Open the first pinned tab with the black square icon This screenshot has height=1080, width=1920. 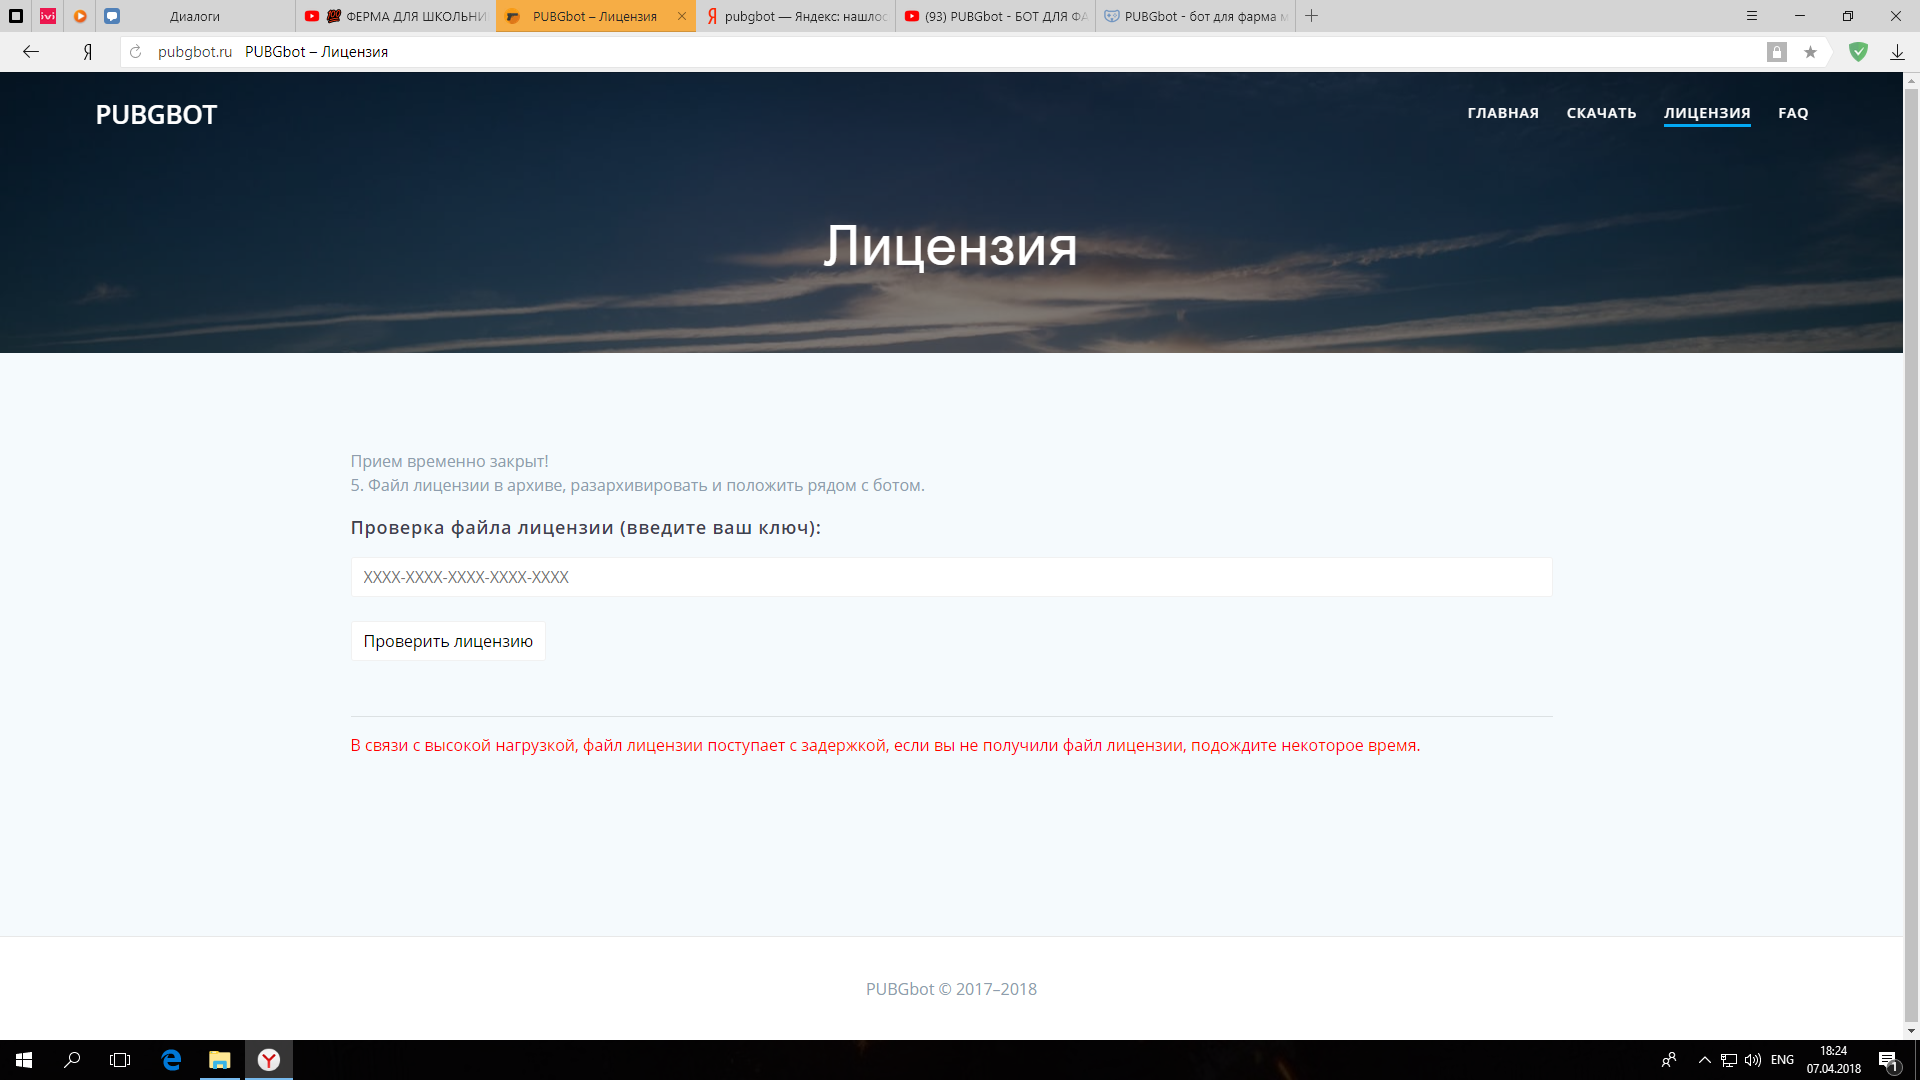(x=16, y=16)
